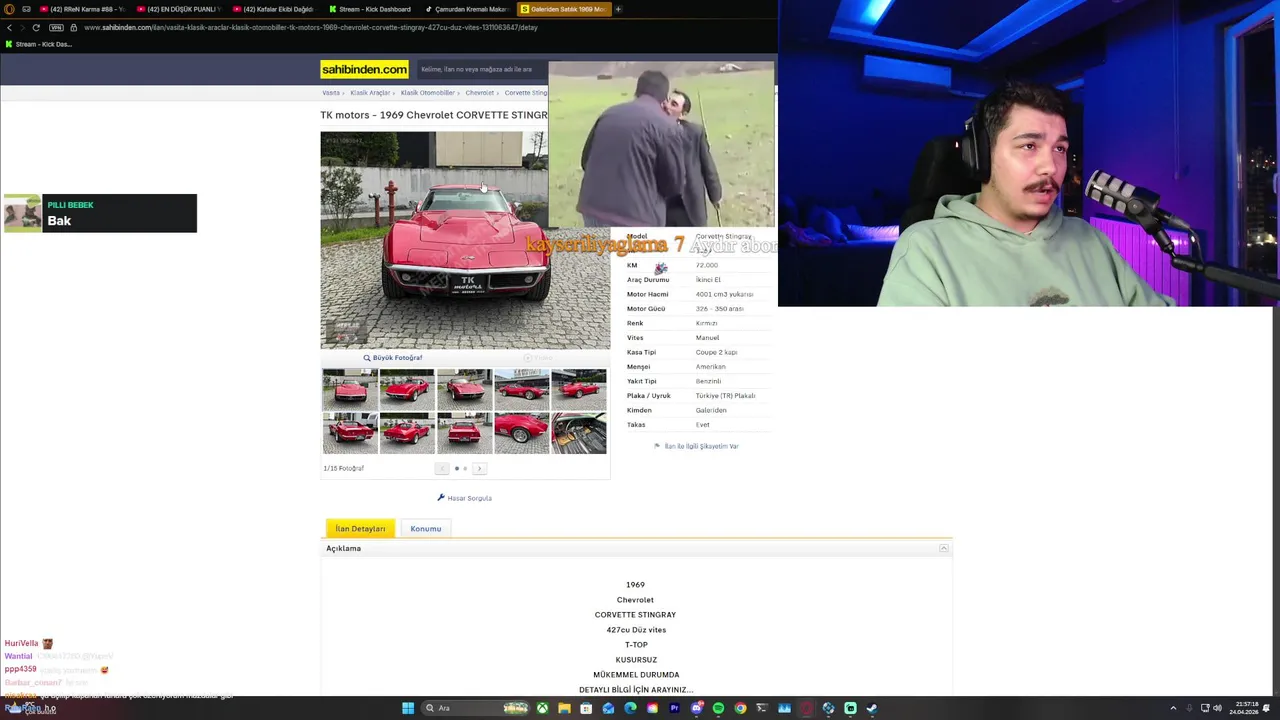Open the Vasıta breadcrumb link
Image resolution: width=1280 pixels, height=720 pixels.
331,93
